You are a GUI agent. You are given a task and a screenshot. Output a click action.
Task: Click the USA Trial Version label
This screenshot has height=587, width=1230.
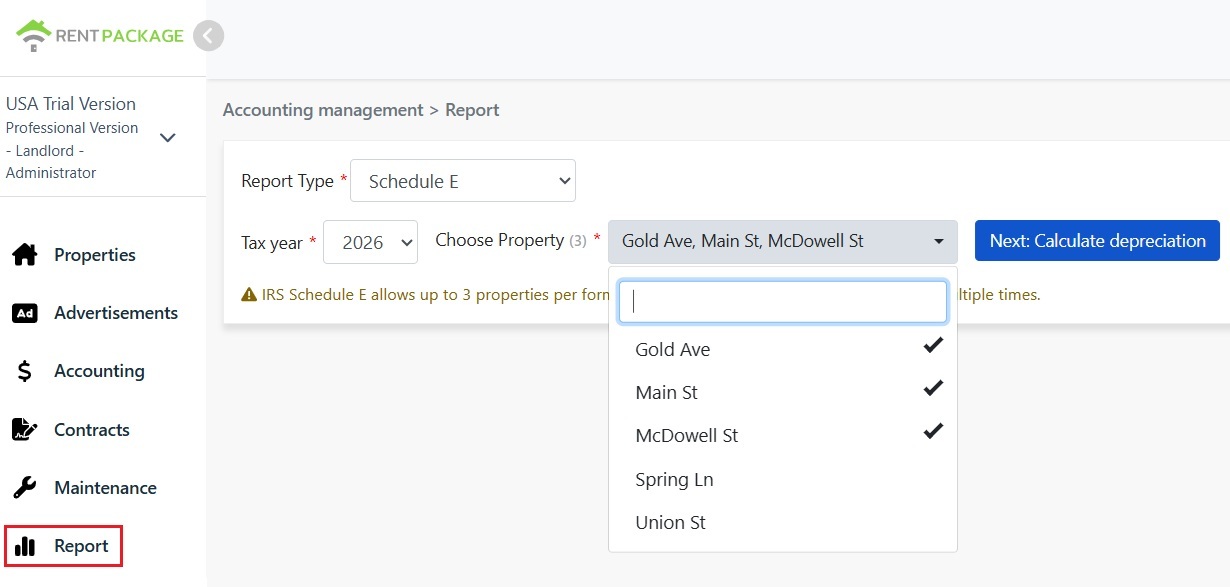click(x=71, y=104)
